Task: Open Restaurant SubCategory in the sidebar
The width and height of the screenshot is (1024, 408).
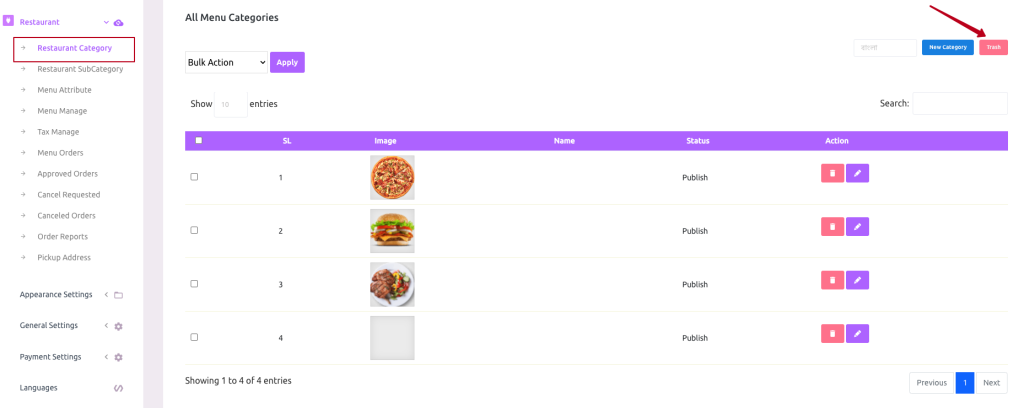Action: 80,69
